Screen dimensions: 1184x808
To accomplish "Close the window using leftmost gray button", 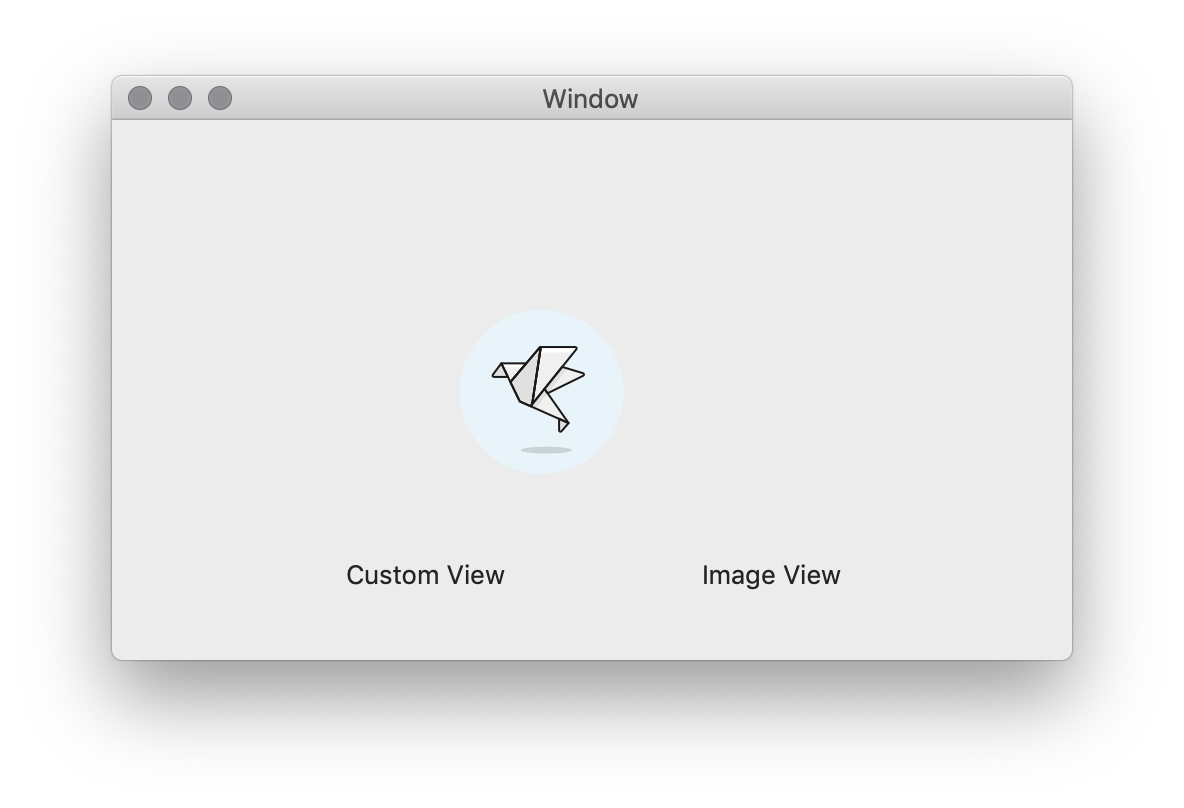I will pos(140,98).
